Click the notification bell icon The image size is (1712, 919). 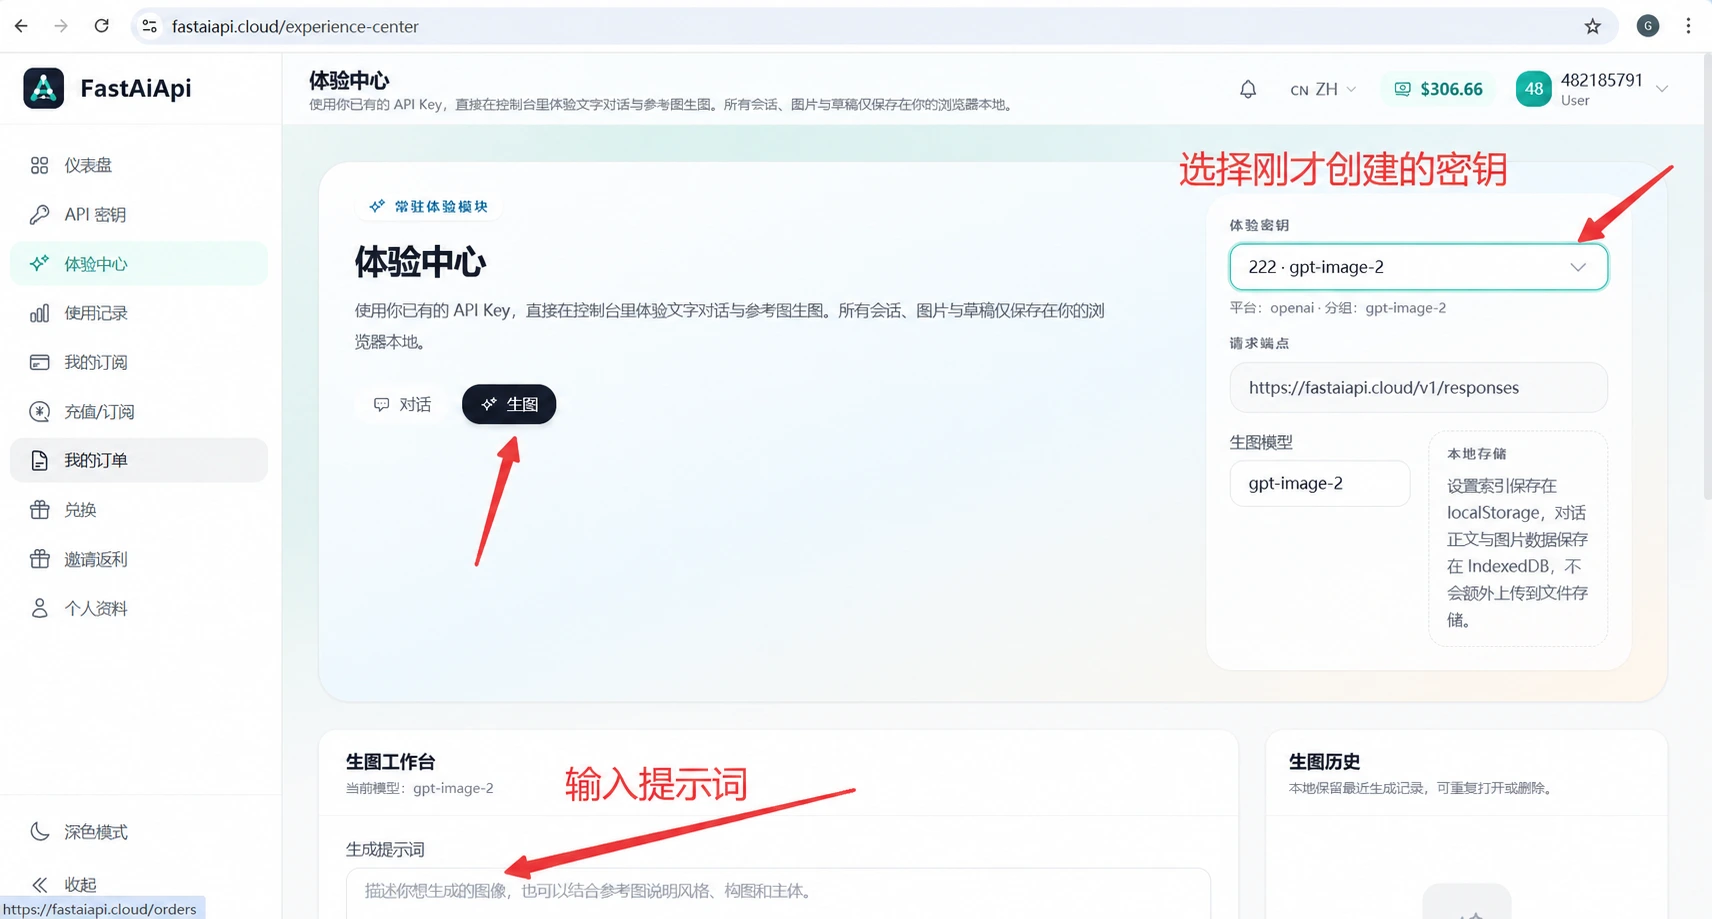(1248, 89)
